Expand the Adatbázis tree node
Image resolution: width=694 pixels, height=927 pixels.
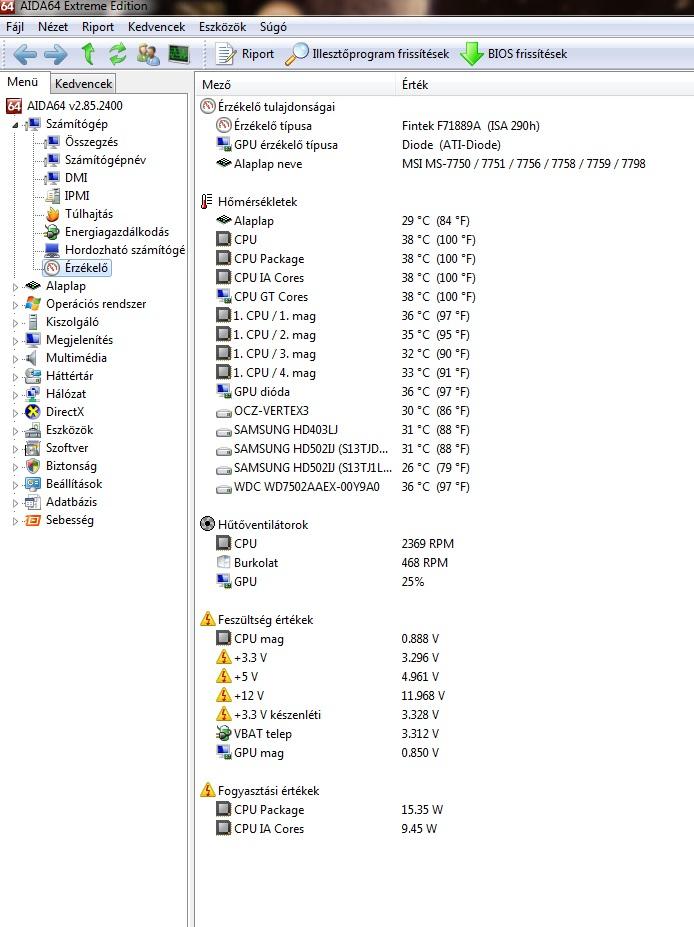[15, 503]
